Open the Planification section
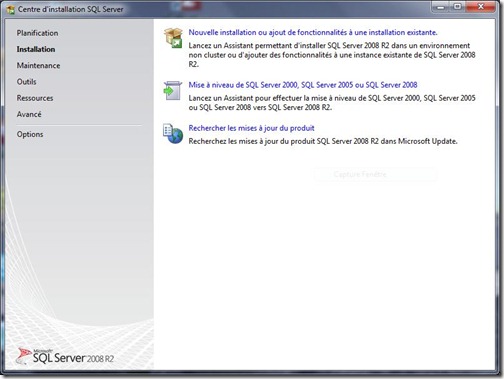The image size is (504, 379). (x=37, y=33)
